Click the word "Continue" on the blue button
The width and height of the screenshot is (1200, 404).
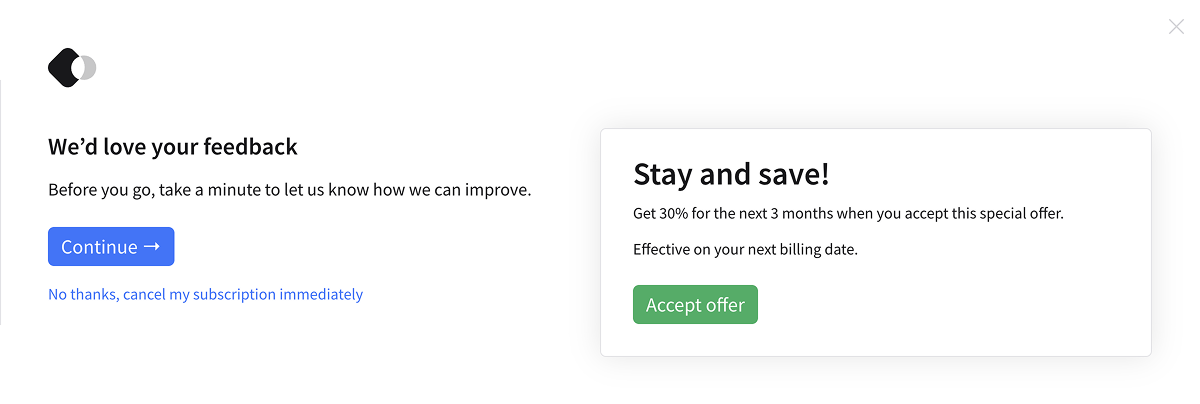pyautogui.click(x=99, y=247)
